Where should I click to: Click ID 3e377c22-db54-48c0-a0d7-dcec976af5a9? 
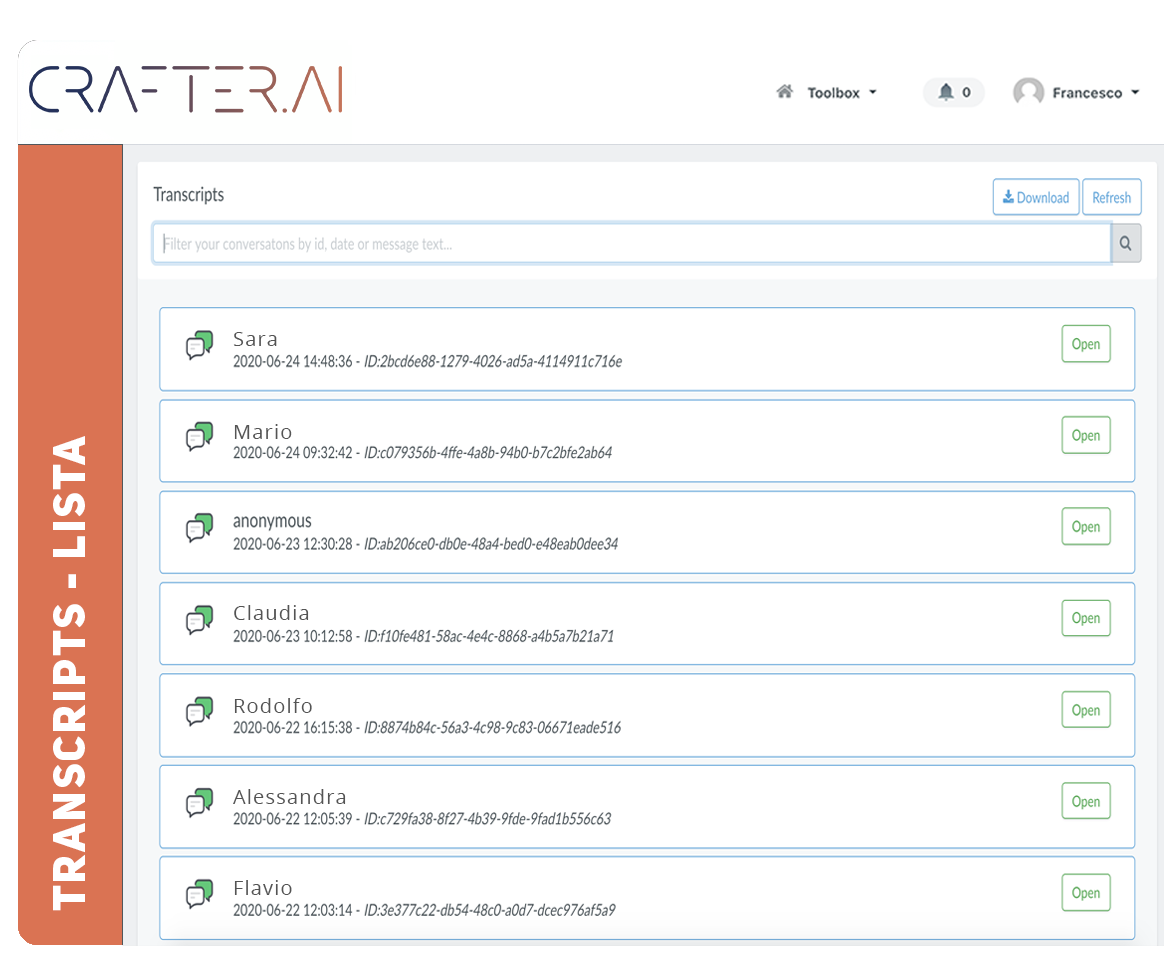point(489,910)
